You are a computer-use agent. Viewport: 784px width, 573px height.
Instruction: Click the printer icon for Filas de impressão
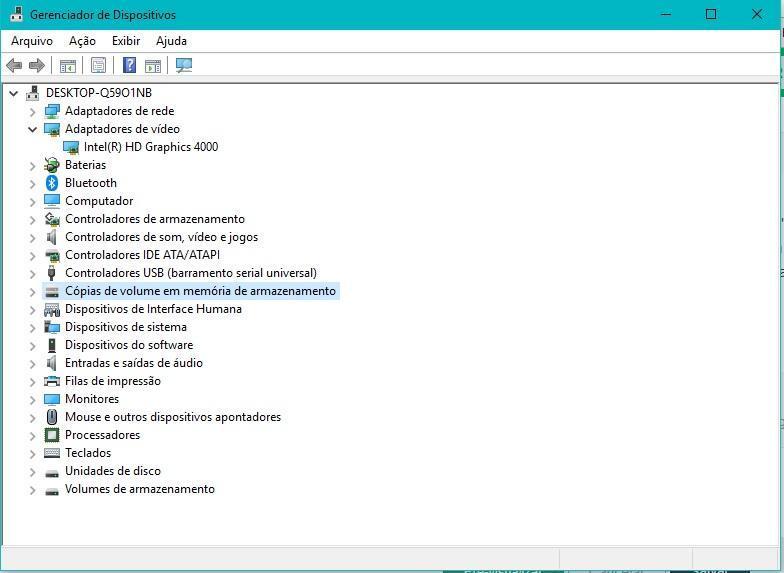52,381
